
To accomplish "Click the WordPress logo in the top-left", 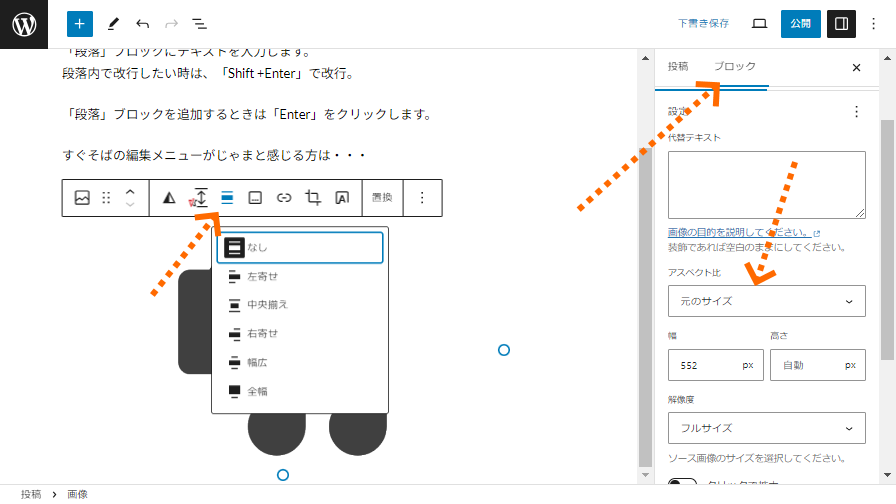I will (x=24, y=24).
